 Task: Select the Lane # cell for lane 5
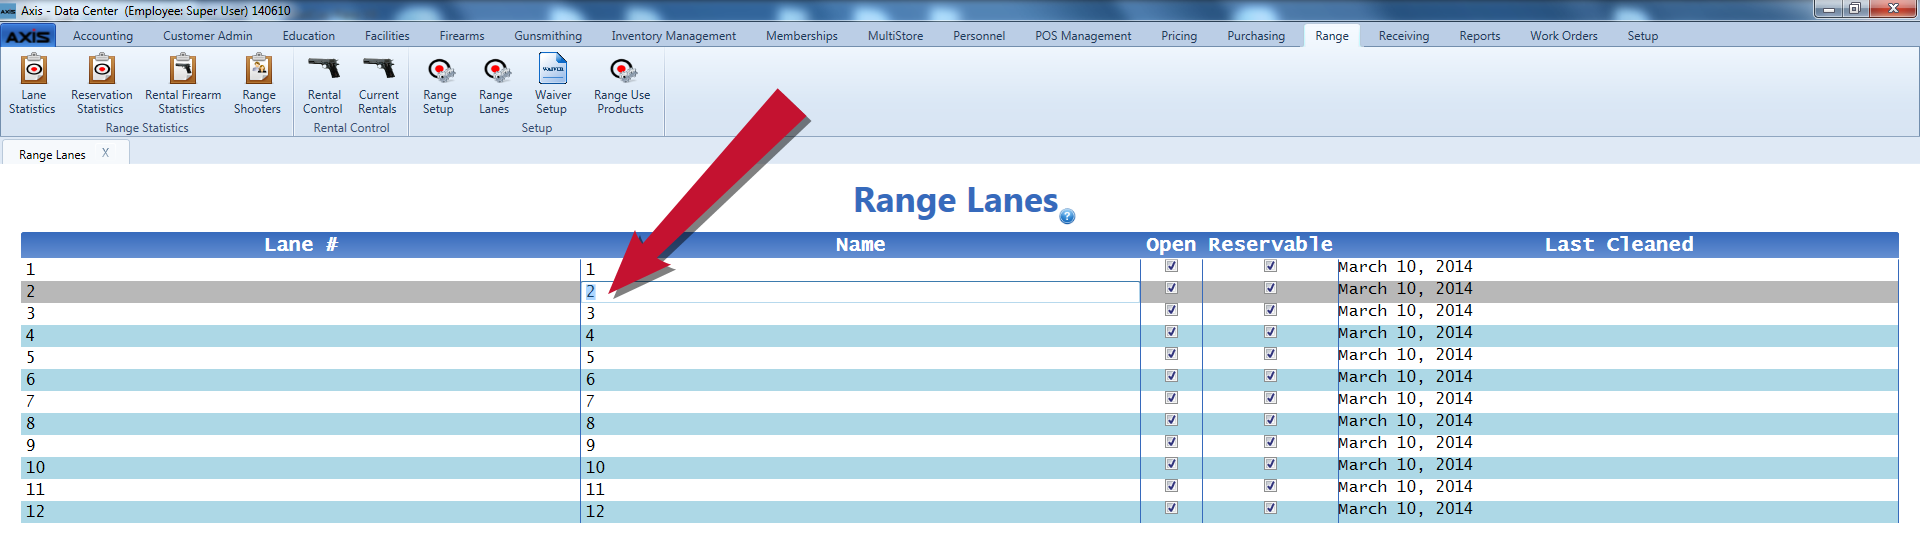(x=301, y=357)
